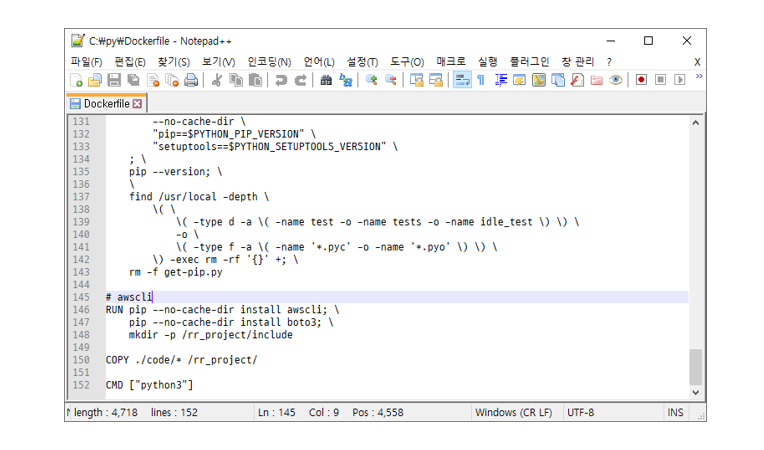Play back the recorded macro
Viewport: 764px width, 450px height.
[680, 80]
